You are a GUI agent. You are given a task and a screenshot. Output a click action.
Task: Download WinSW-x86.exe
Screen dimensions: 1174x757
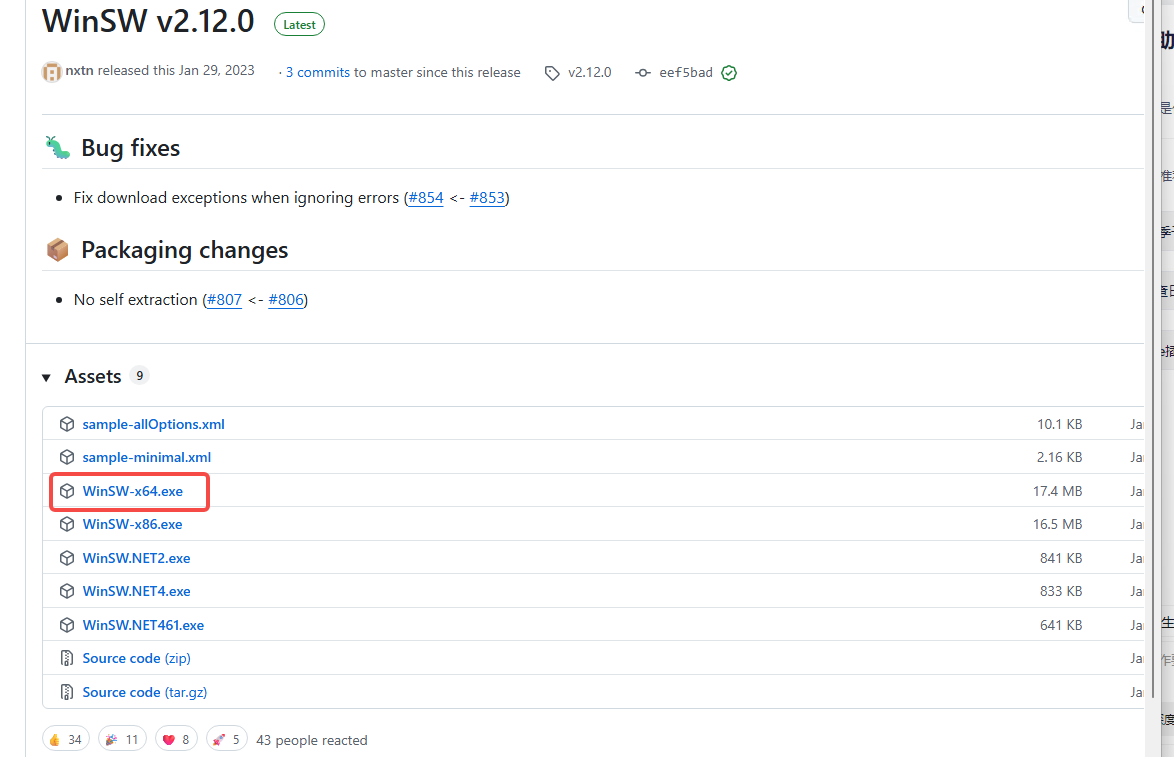[x=133, y=524]
